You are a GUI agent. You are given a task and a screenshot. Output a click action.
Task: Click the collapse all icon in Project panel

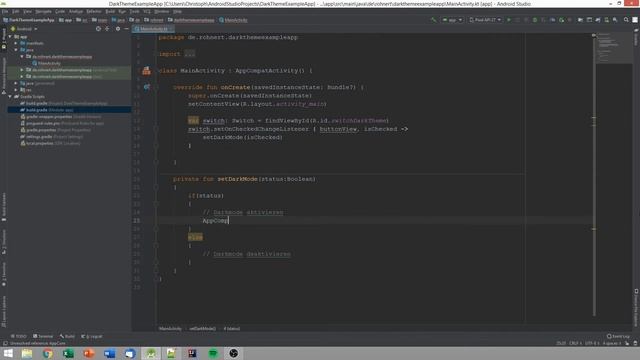tap(107, 29)
